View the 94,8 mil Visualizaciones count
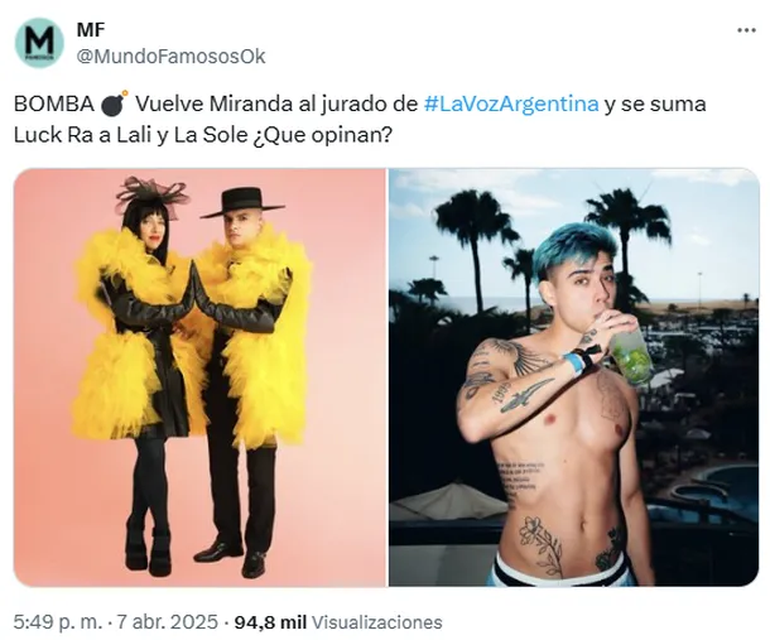The height and width of the screenshot is (640, 770). [338, 622]
